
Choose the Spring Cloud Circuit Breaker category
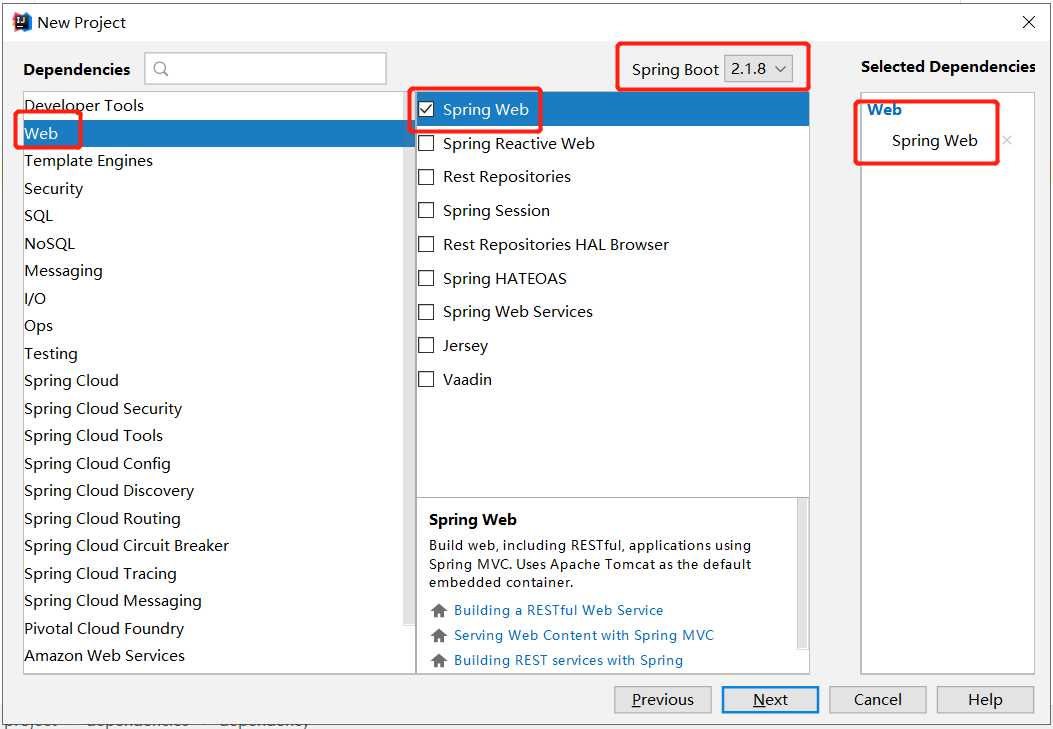pos(214,546)
